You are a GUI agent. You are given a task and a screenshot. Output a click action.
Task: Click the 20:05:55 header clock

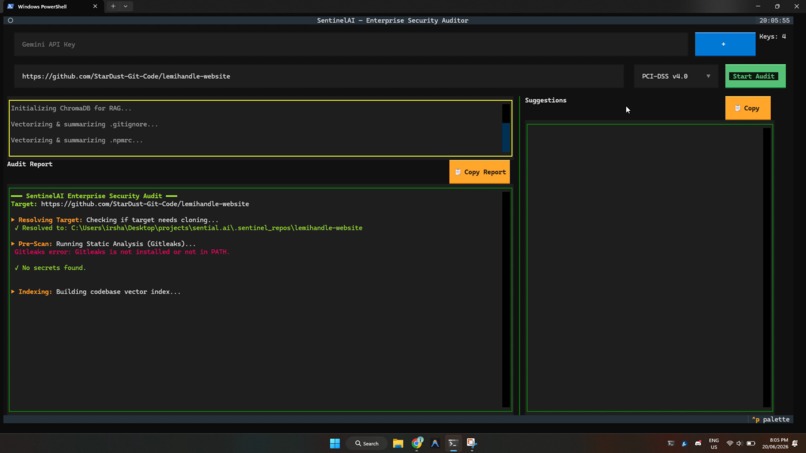774,21
